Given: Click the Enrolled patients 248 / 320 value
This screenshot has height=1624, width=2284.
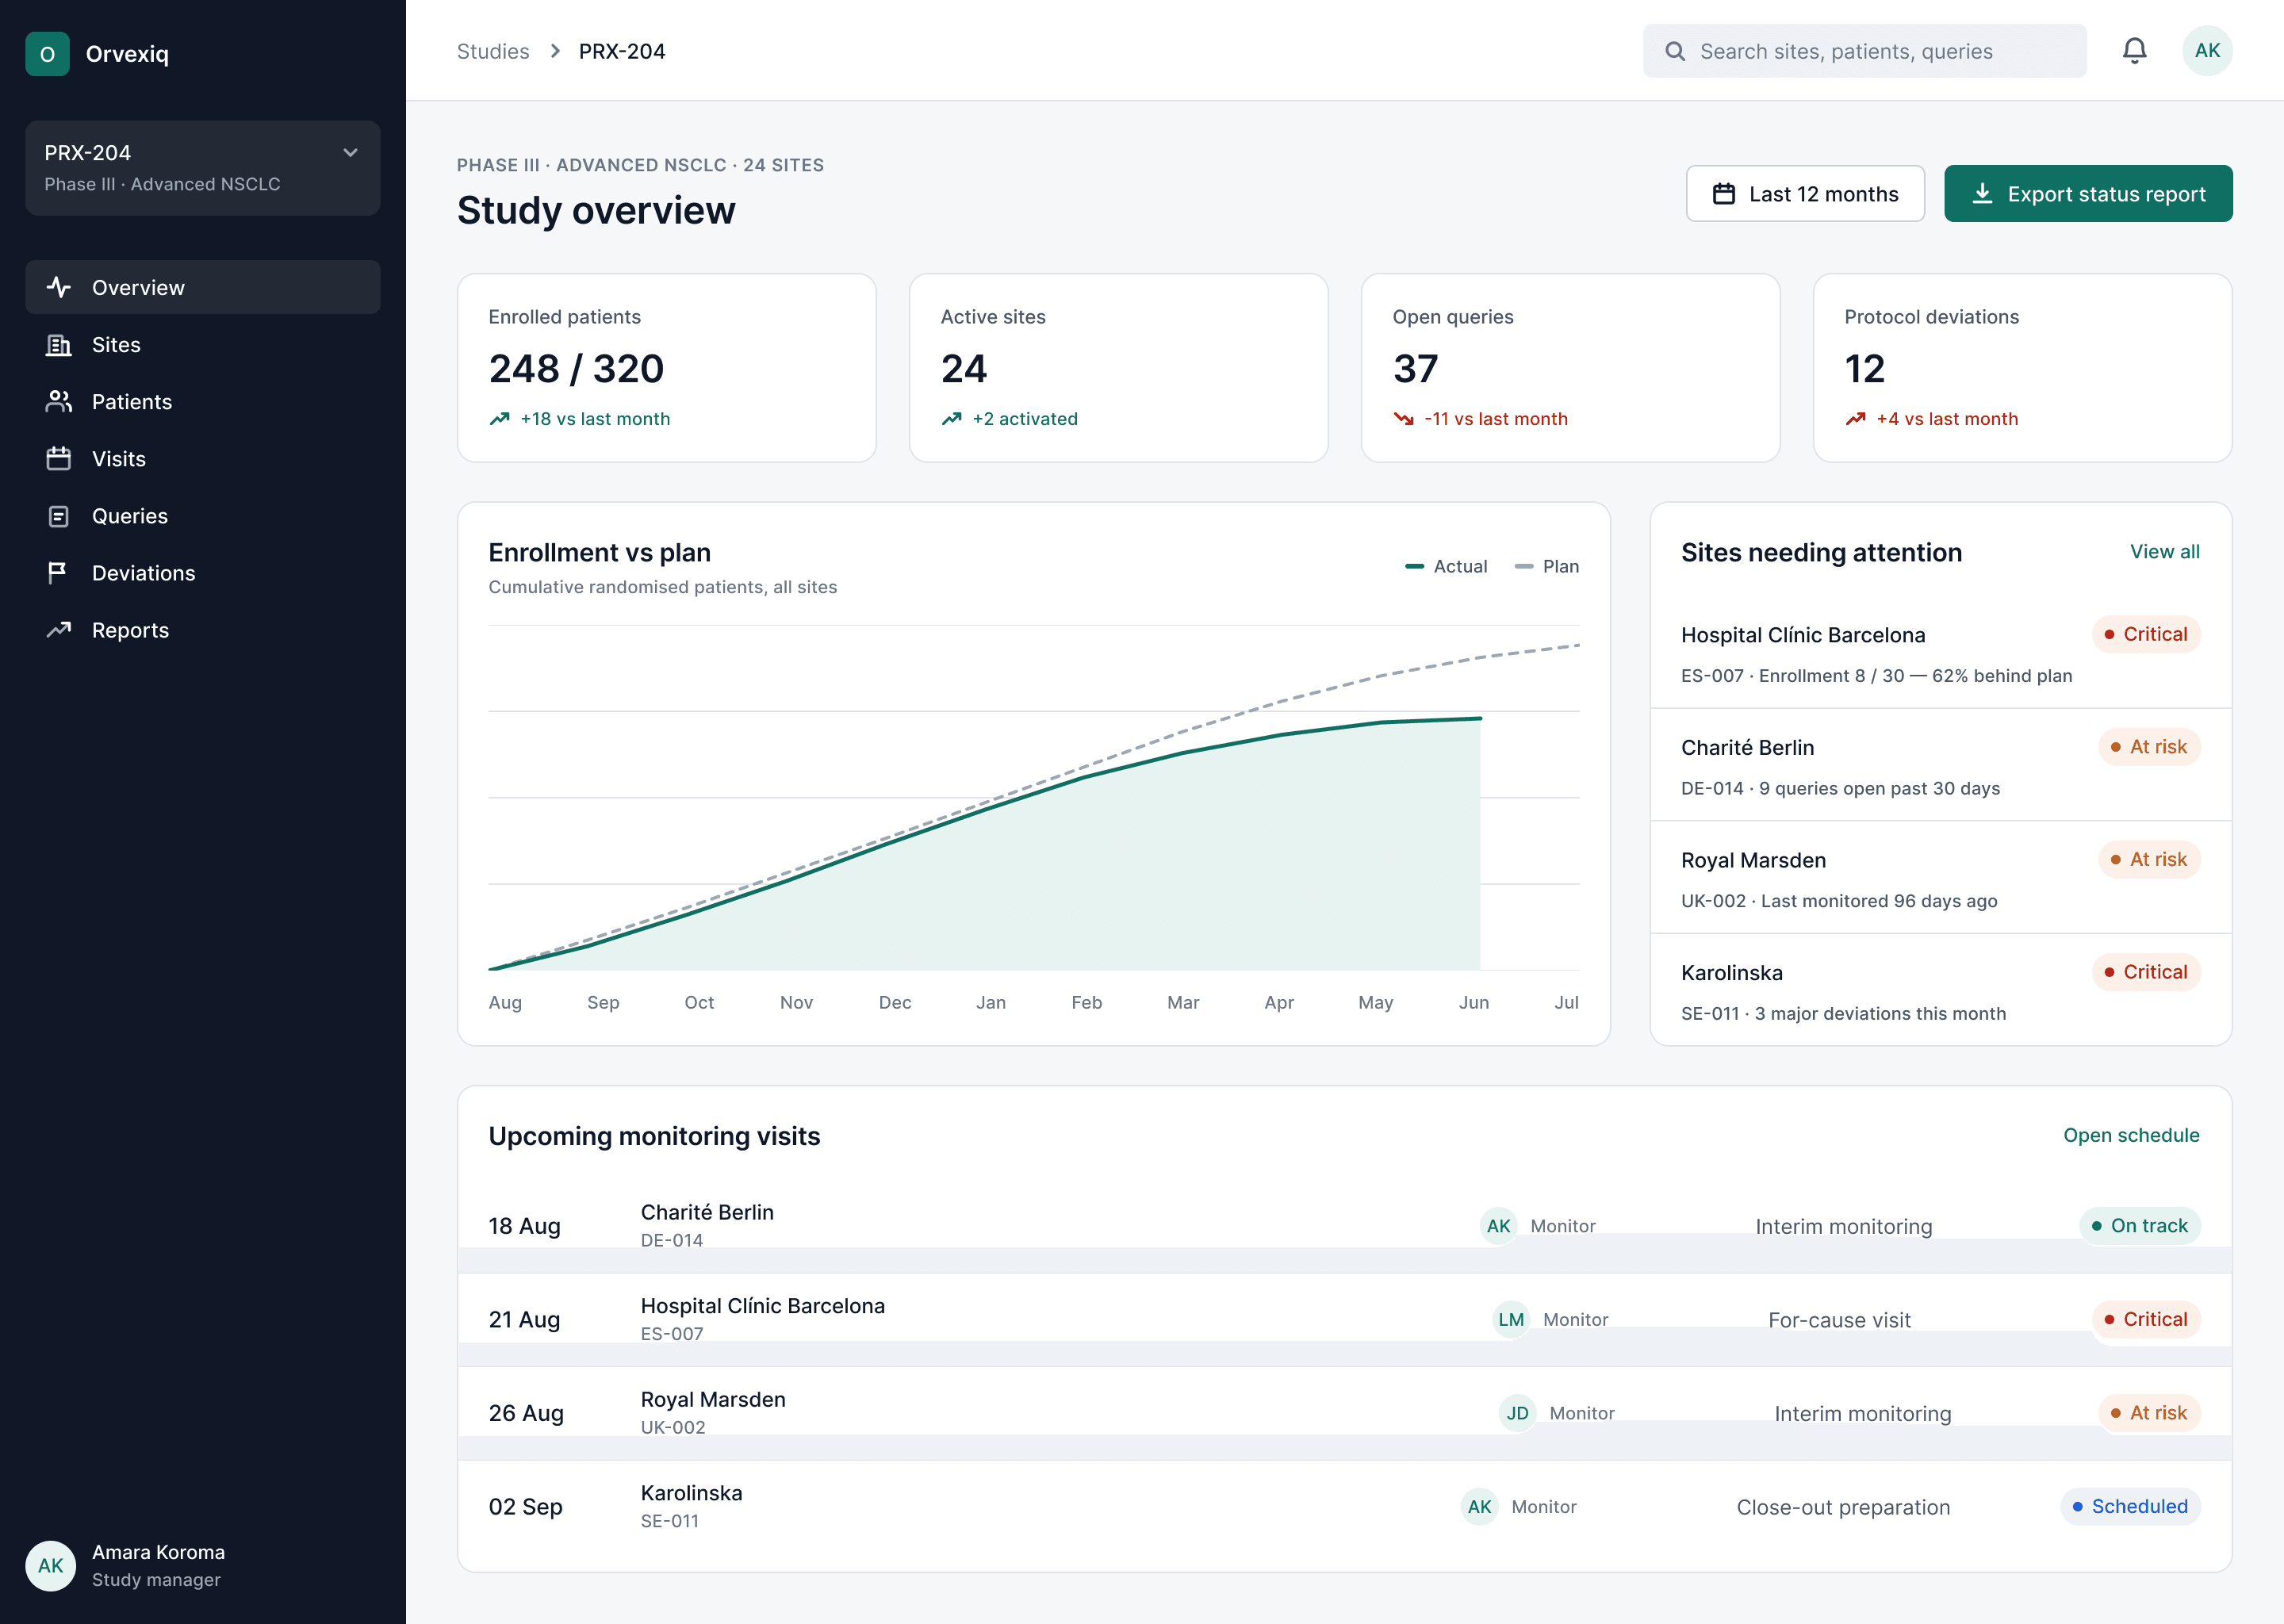Looking at the screenshot, I should point(576,369).
